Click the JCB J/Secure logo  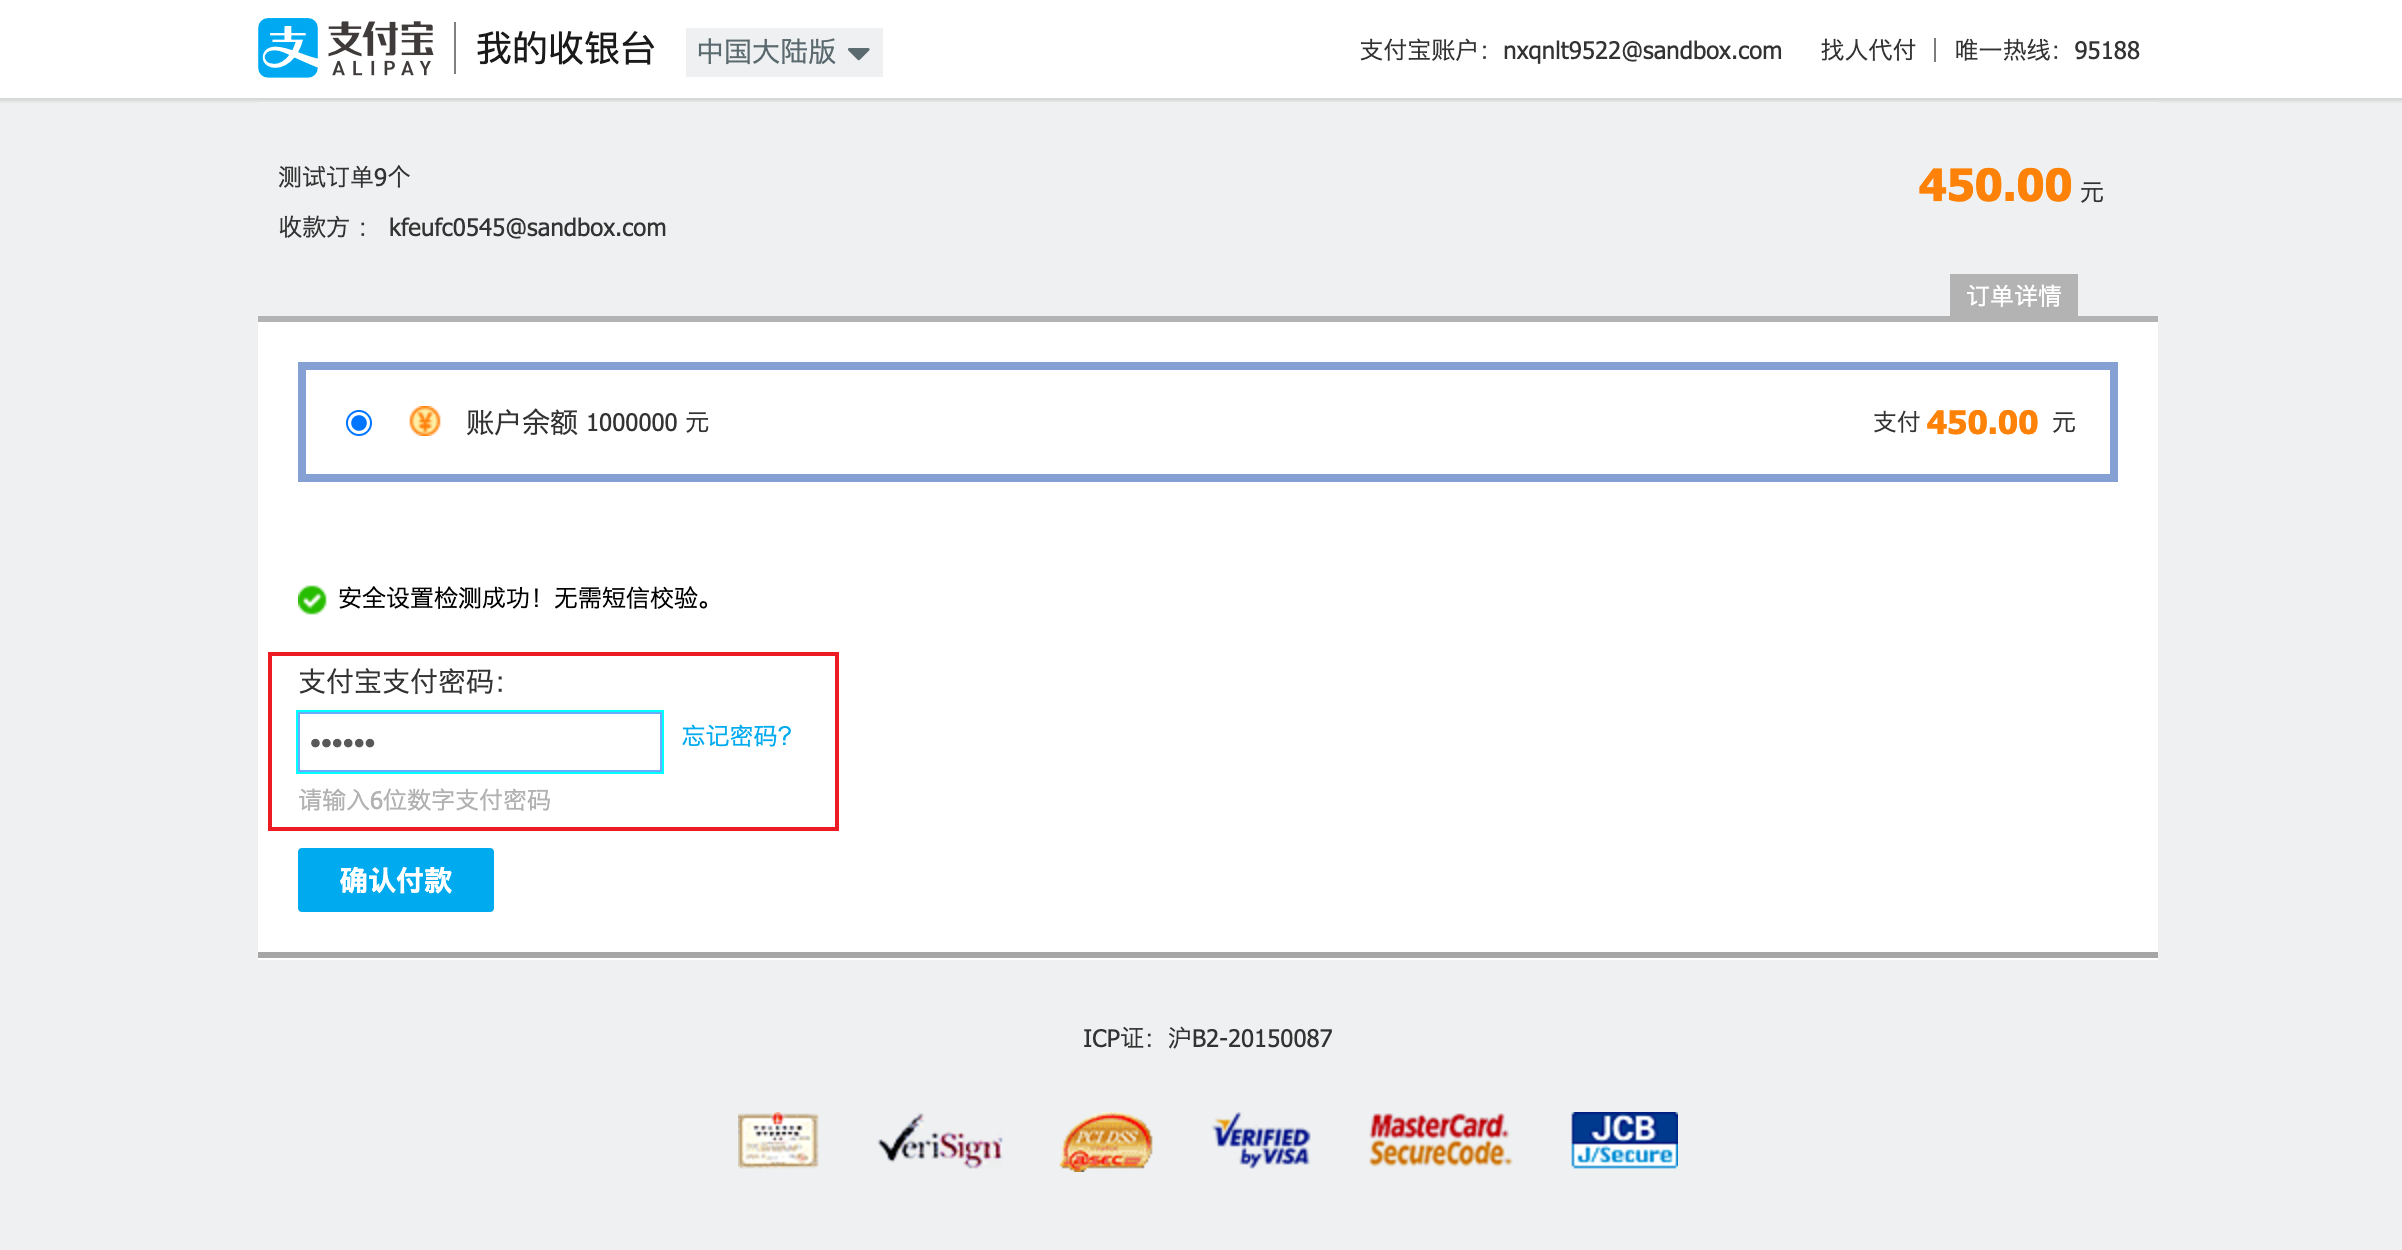click(x=1624, y=1140)
